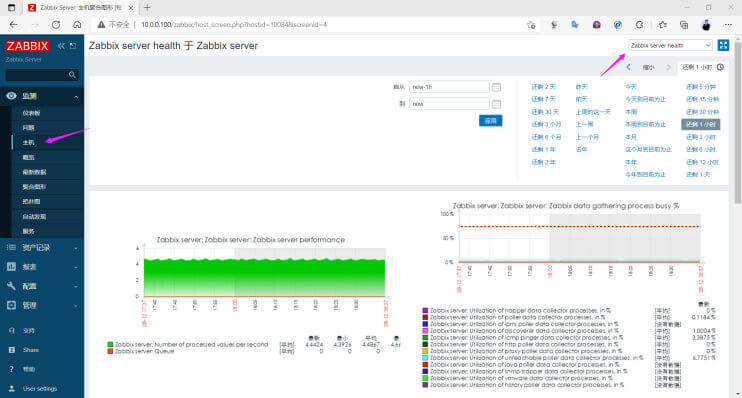742x398 pixels.
Task: Open the calendar picker for the from field
Action: tap(496, 87)
